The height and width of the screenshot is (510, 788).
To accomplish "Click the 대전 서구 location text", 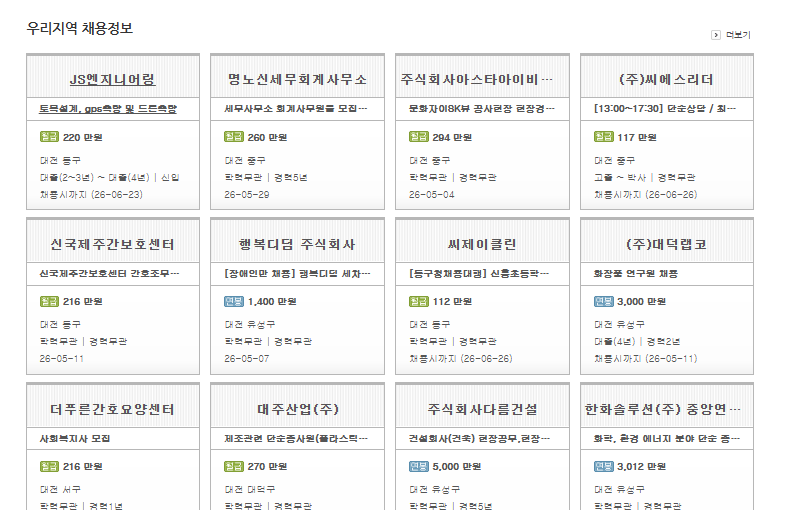I will (60, 489).
